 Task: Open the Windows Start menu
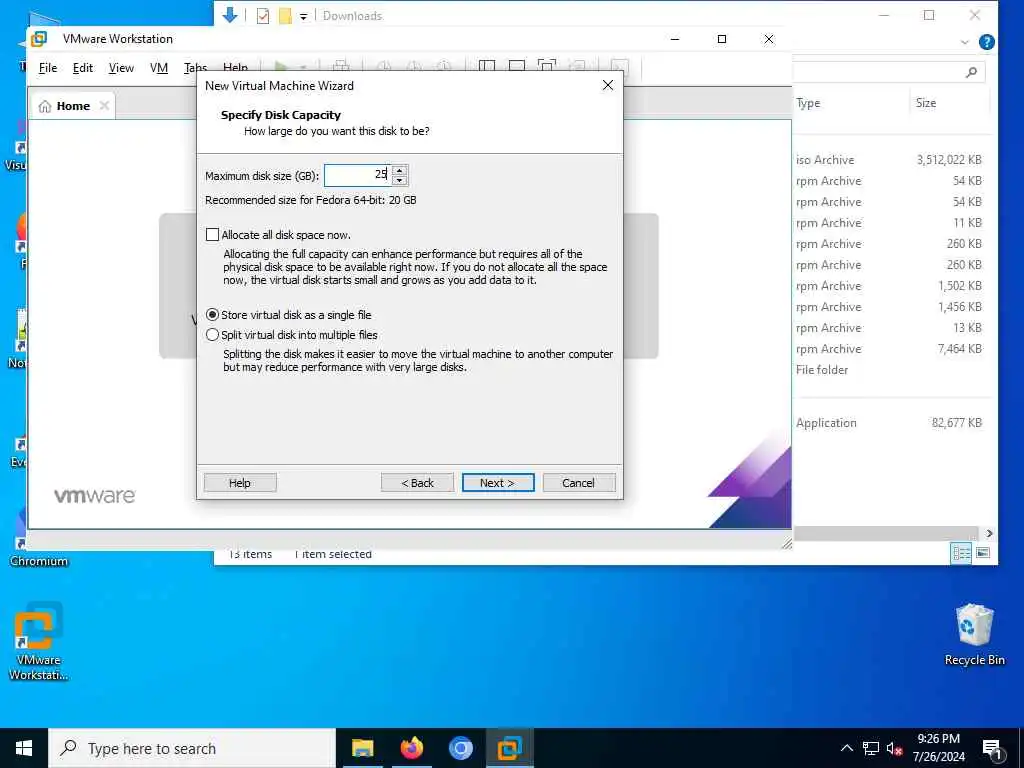[24, 748]
